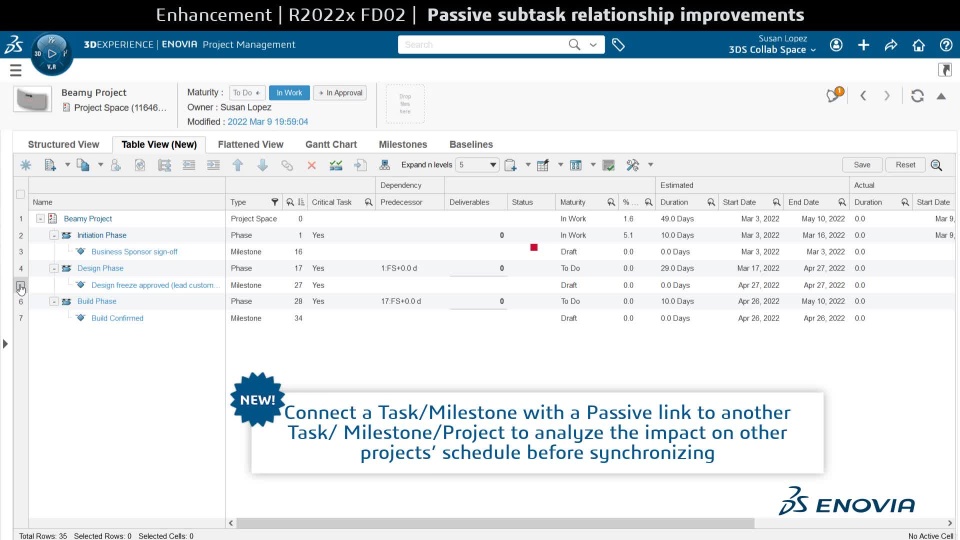Open Build Confirmed milestone link
This screenshot has width=960, height=540.
(117, 318)
